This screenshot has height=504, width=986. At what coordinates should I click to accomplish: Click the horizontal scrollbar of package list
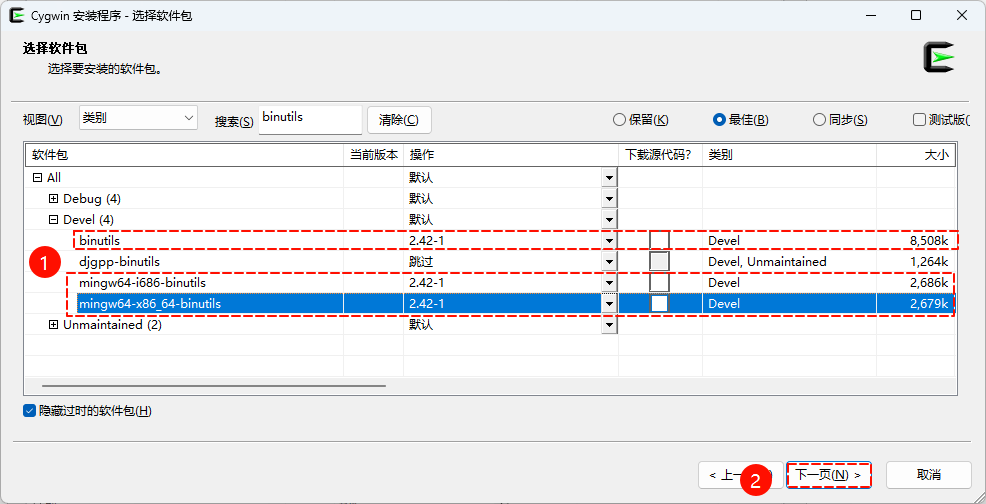214,386
